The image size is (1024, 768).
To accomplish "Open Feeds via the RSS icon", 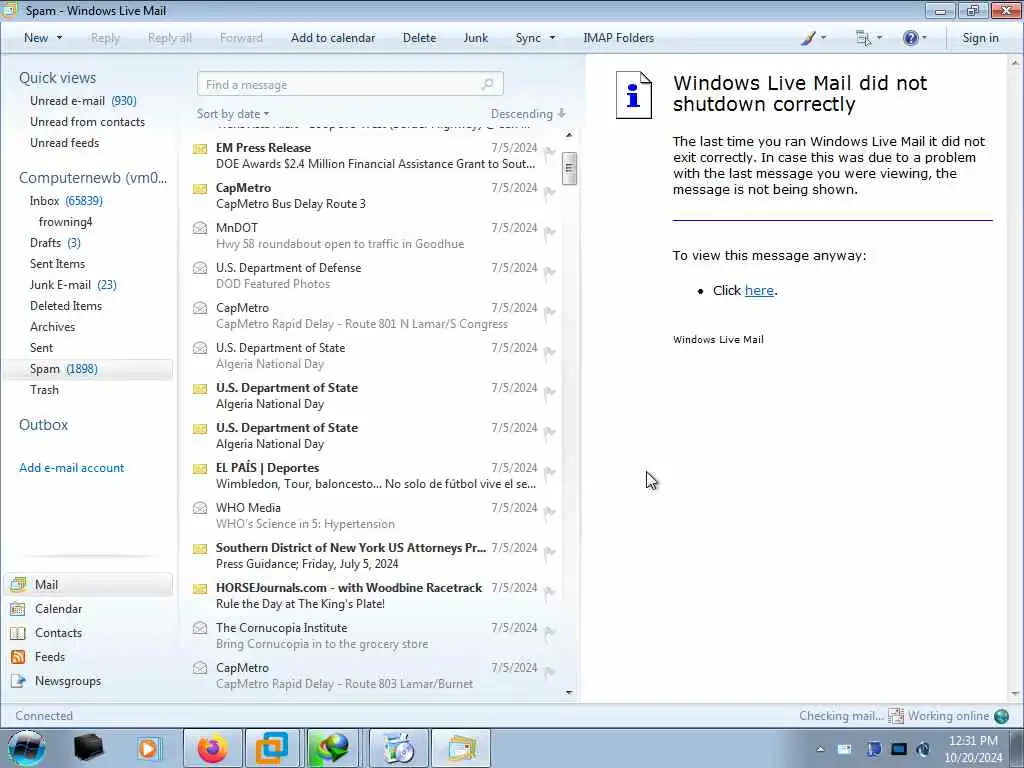I will (x=18, y=657).
